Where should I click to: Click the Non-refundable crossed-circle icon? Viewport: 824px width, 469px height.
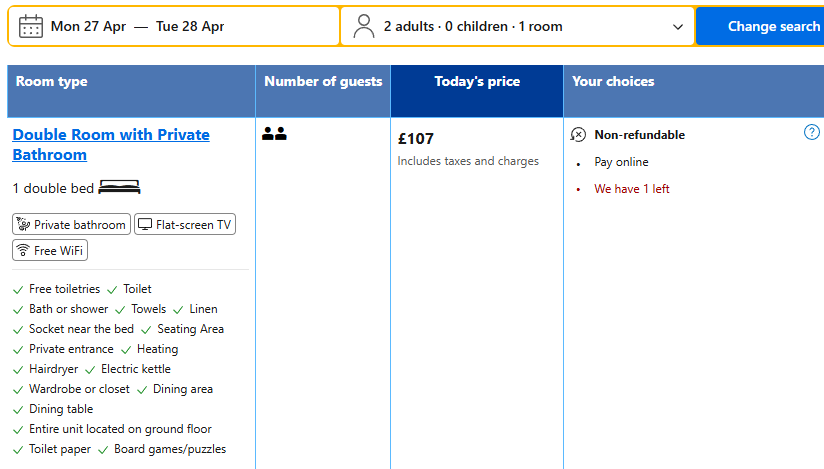(578, 135)
